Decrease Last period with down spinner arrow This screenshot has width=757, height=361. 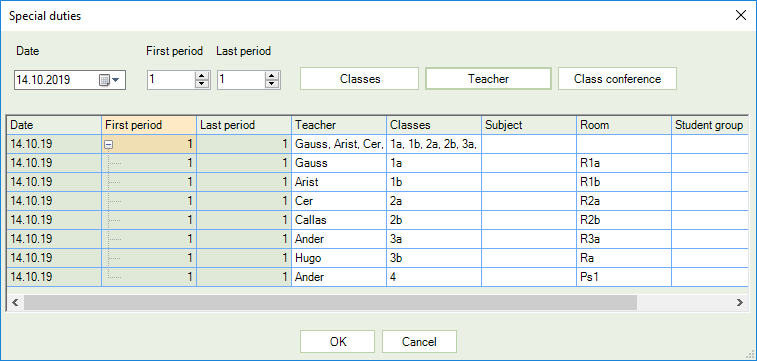coord(273,84)
